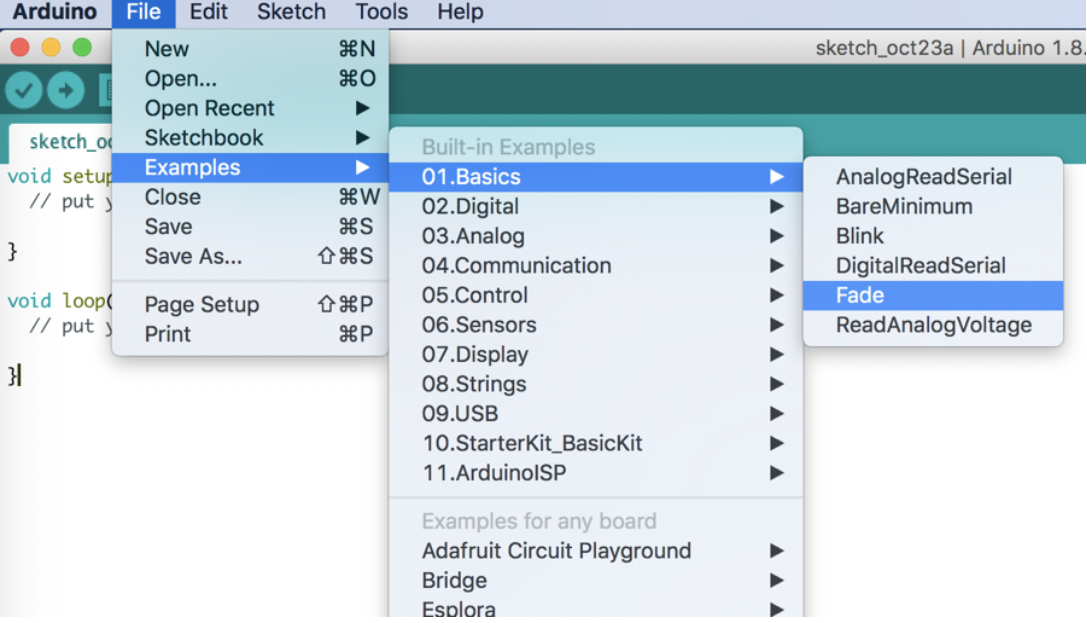The width and height of the screenshot is (1087, 623).
Task: Expand the Sketchbook submenu
Action: tap(250, 138)
